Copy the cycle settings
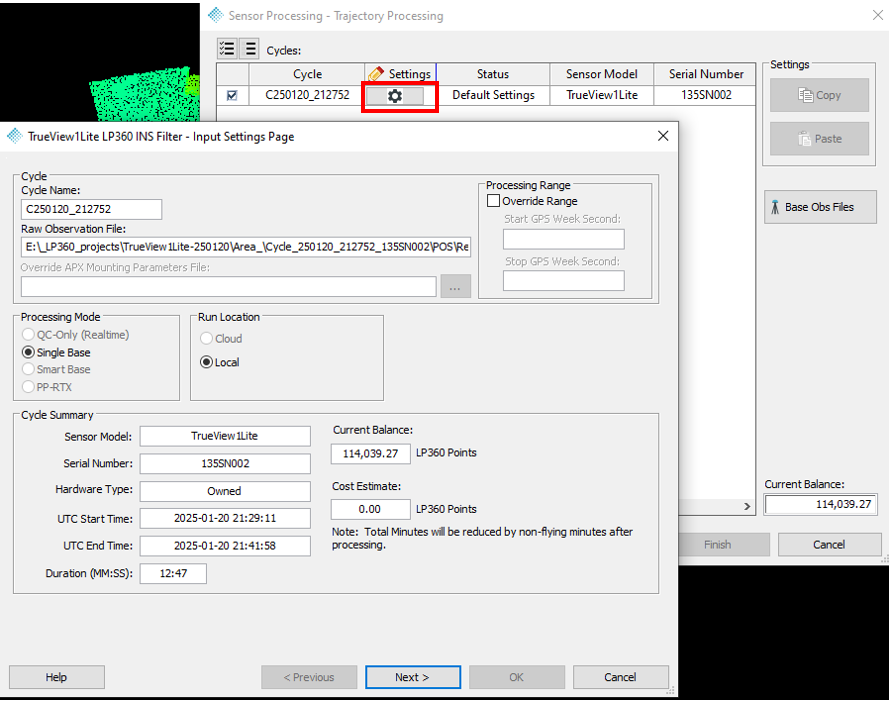This screenshot has height=701, width=889. (819, 95)
